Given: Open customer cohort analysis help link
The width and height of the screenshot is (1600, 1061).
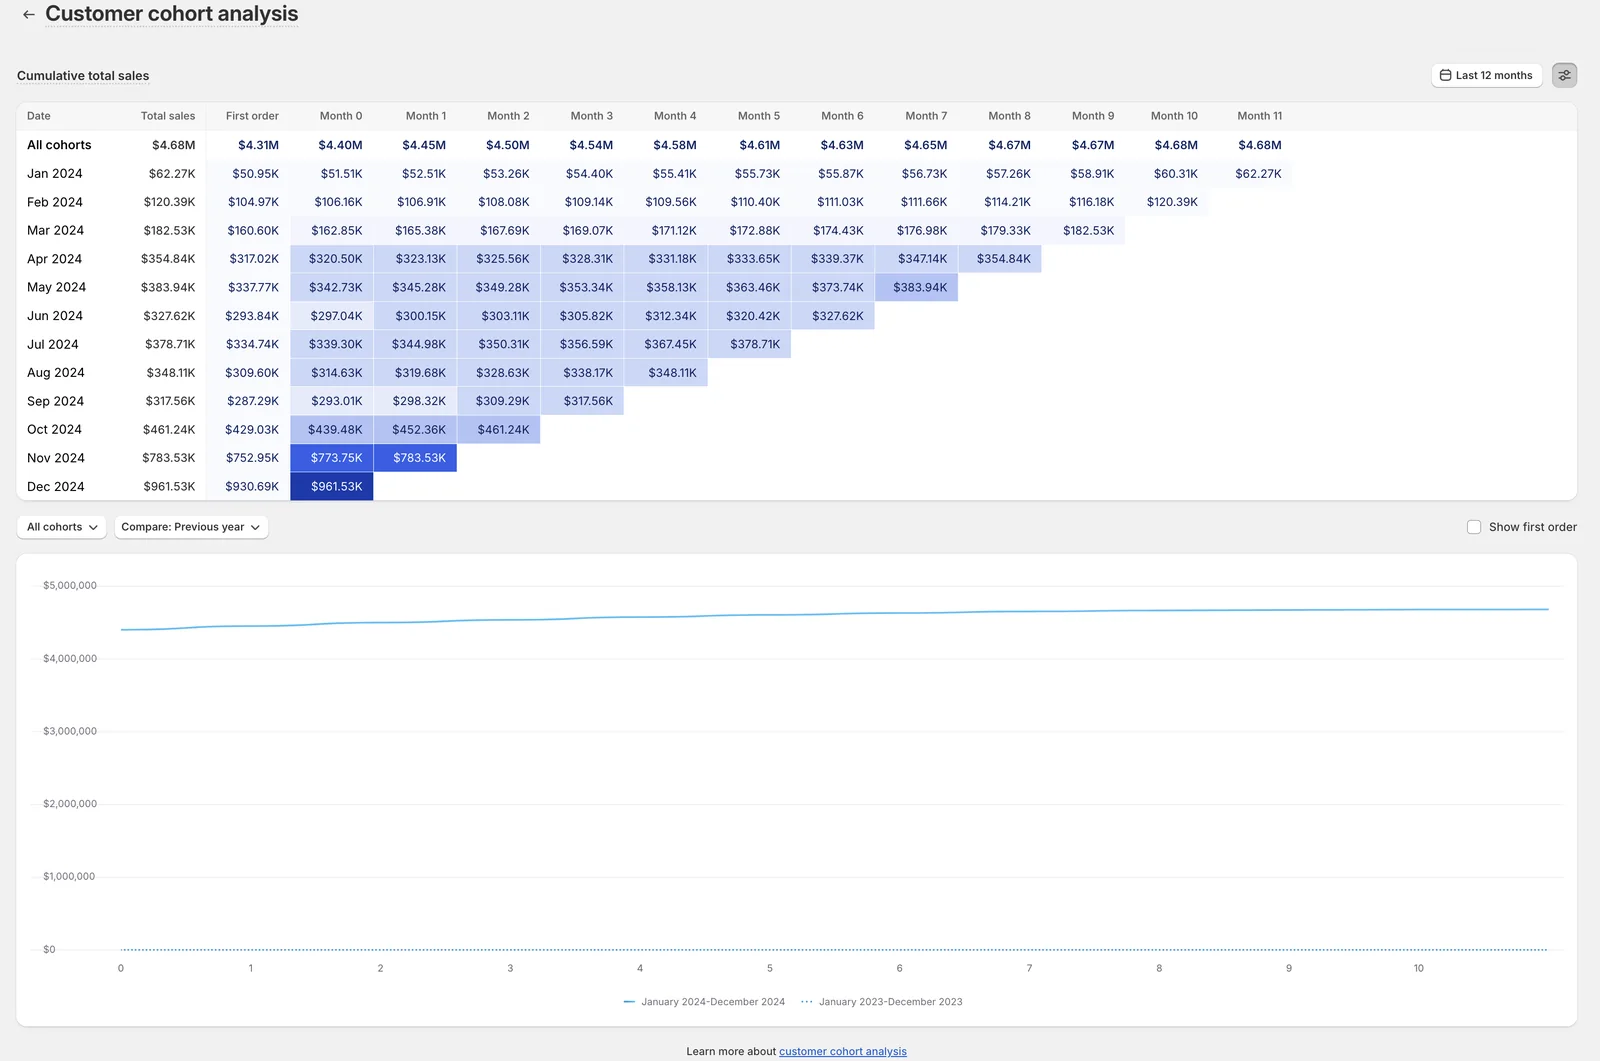Looking at the screenshot, I should click(x=843, y=1051).
